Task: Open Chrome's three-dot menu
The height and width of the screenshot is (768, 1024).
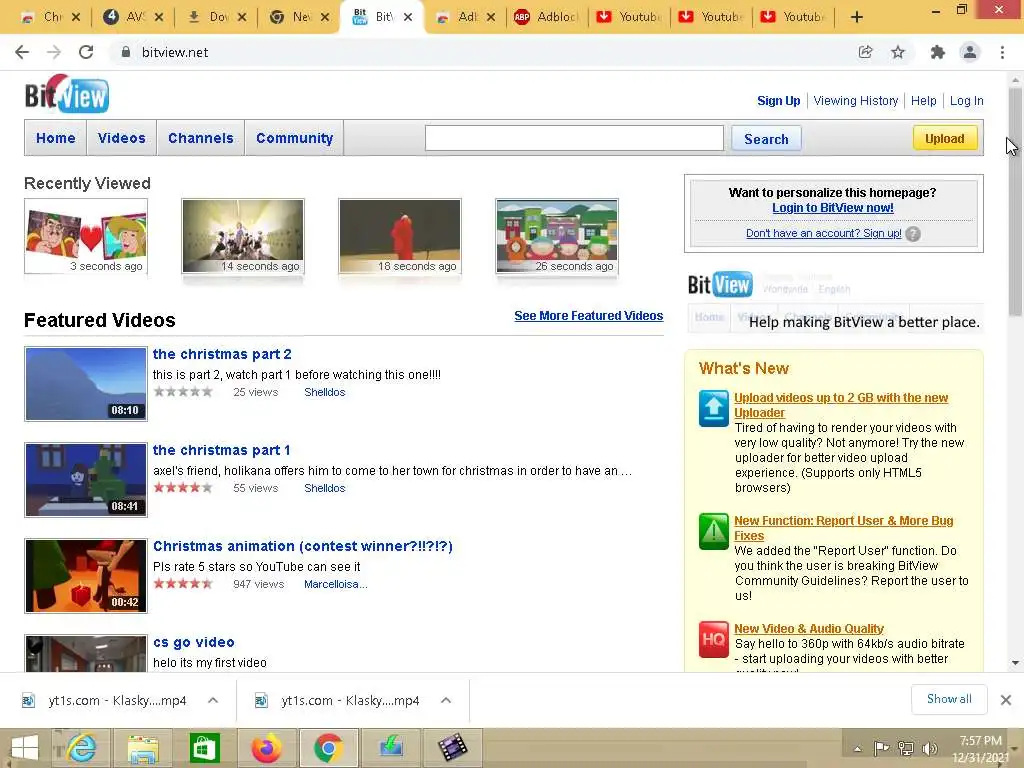Action: [x=1002, y=52]
